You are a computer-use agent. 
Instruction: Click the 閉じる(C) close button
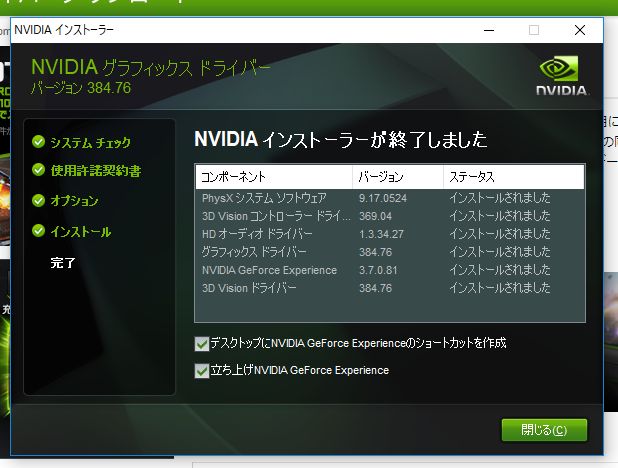(x=544, y=430)
